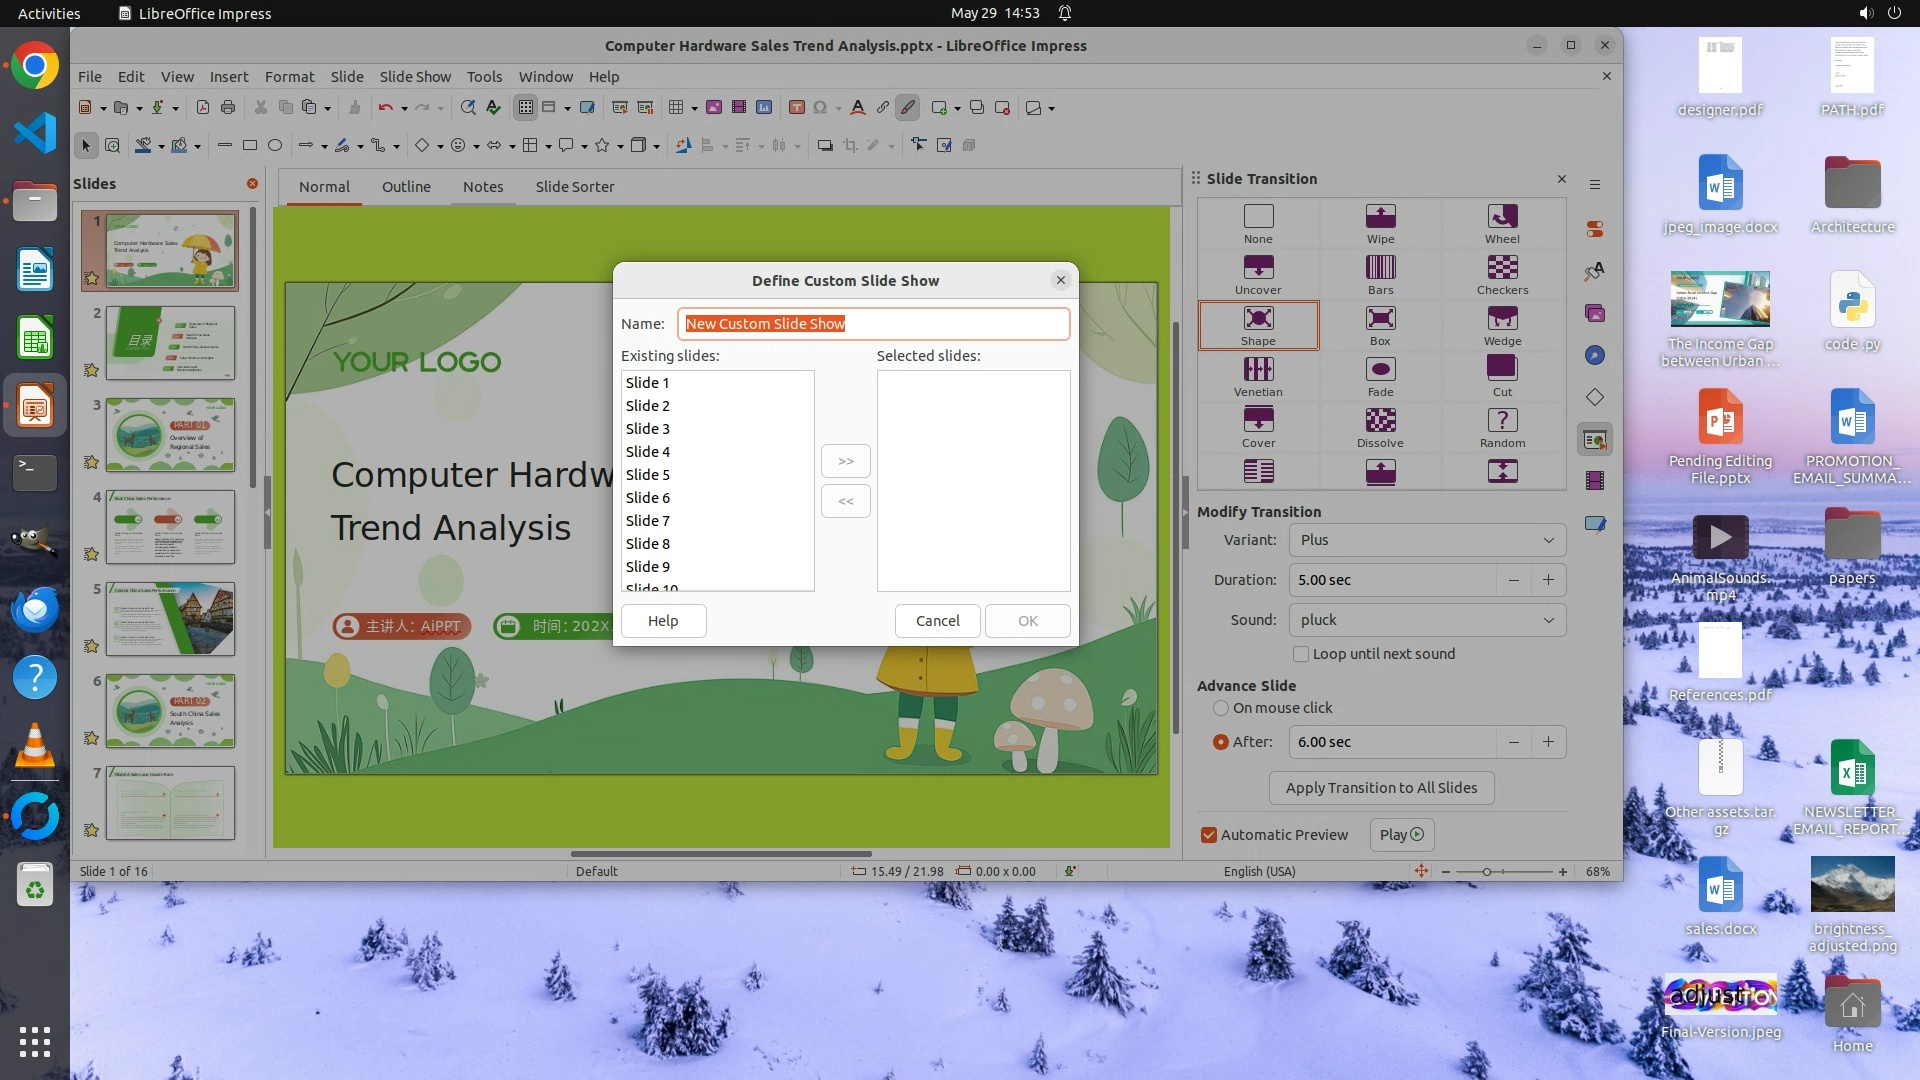
Task: Enable Loop until next sound
Action: pyautogui.click(x=1301, y=654)
